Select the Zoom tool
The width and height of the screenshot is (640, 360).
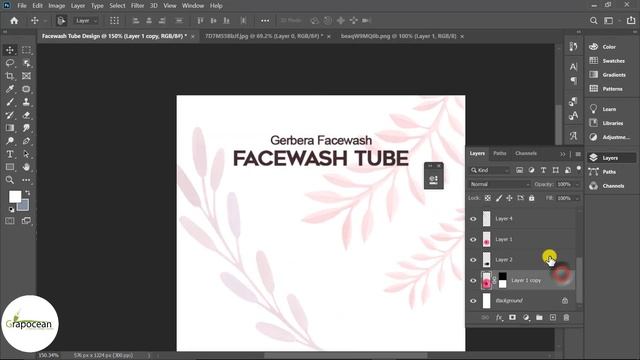[x=10, y=180]
